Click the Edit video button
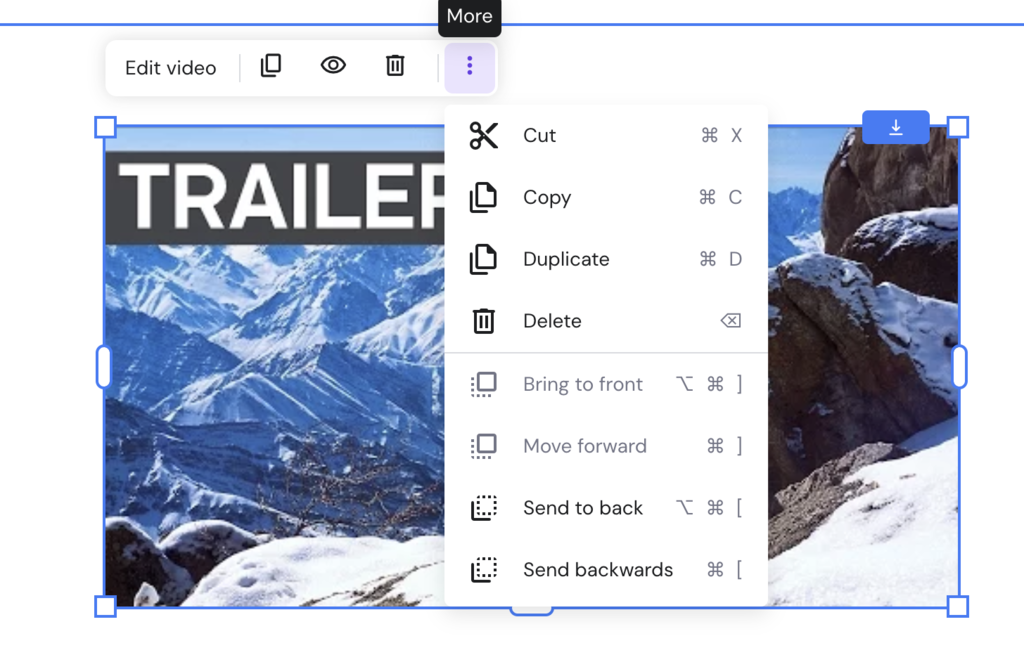Image resolution: width=1024 pixels, height=655 pixels. [170, 67]
